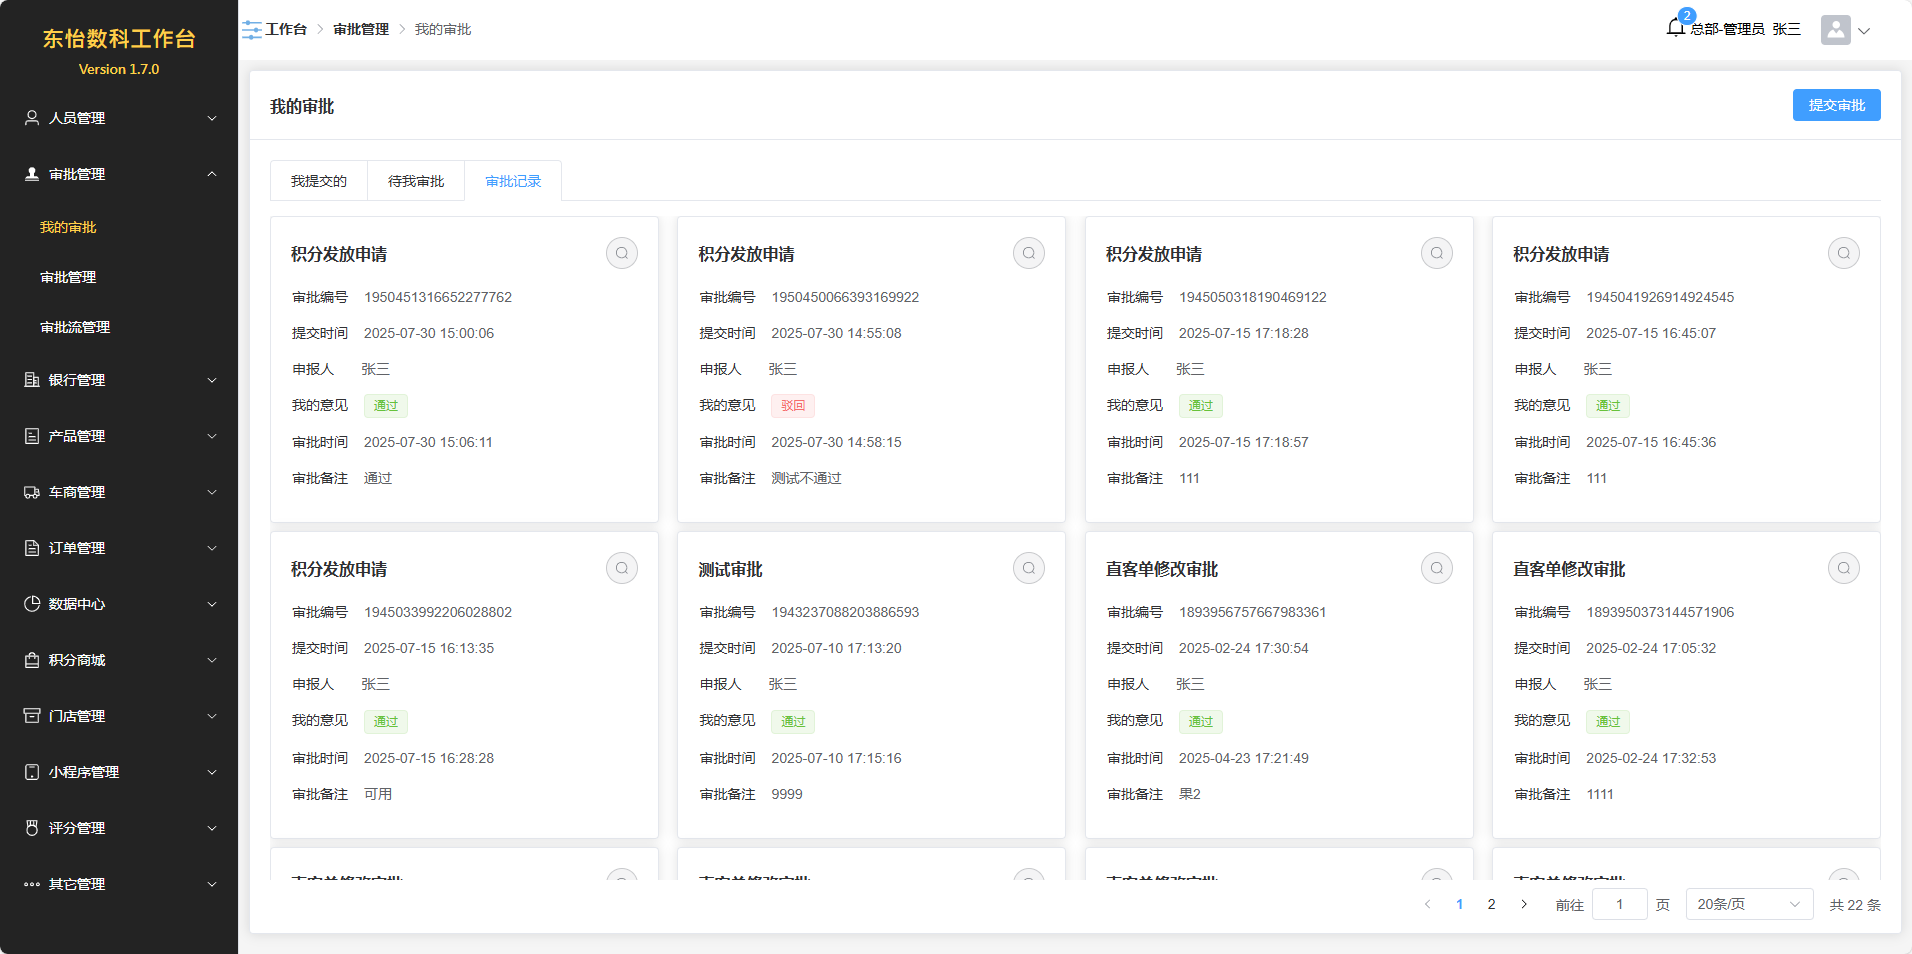Expand the 人员管理 sidebar menu
The height and width of the screenshot is (954, 1912).
click(x=119, y=118)
